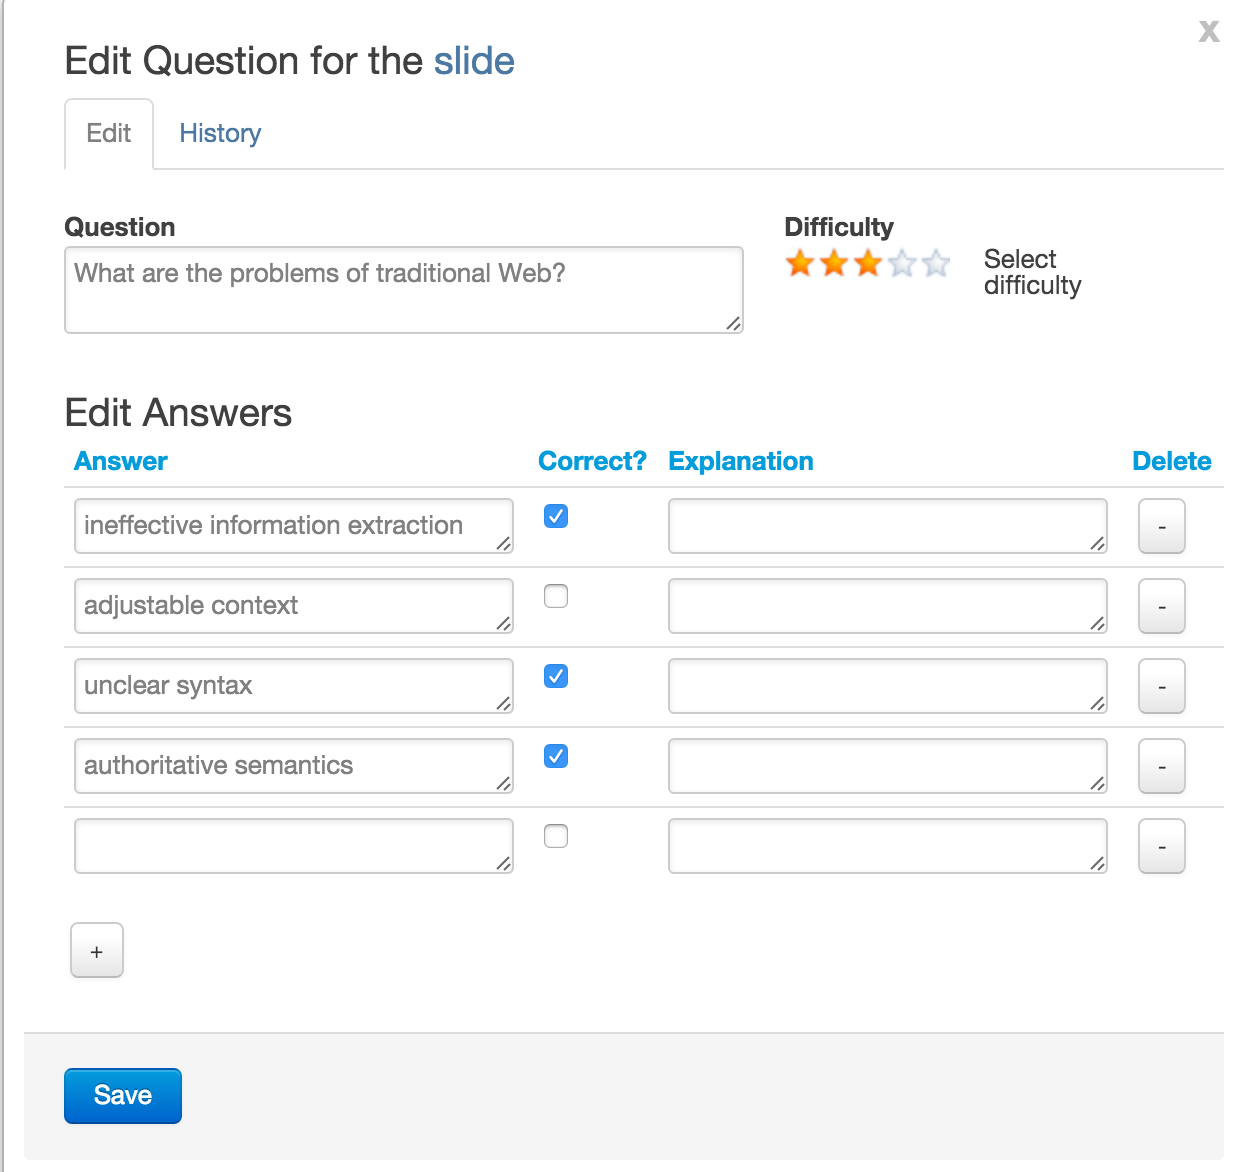The height and width of the screenshot is (1172, 1238).
Task: Delete the empty last answer row
Action: click(1162, 846)
